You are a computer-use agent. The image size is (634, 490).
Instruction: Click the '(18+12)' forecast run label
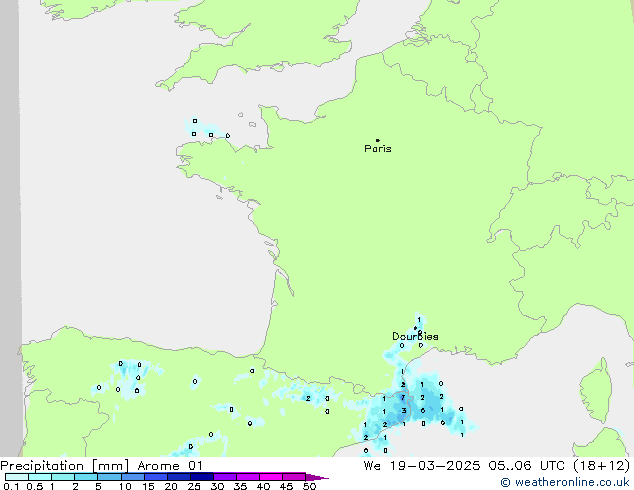[602, 466]
